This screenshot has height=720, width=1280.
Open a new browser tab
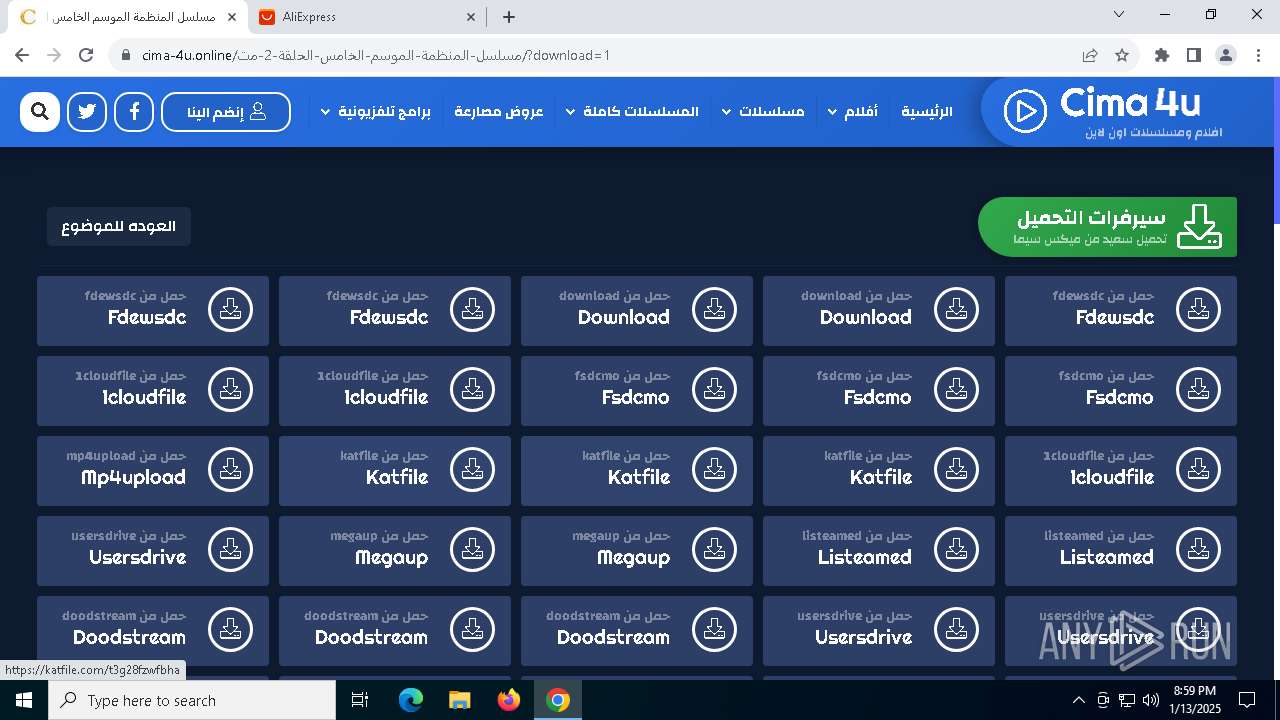click(x=509, y=16)
